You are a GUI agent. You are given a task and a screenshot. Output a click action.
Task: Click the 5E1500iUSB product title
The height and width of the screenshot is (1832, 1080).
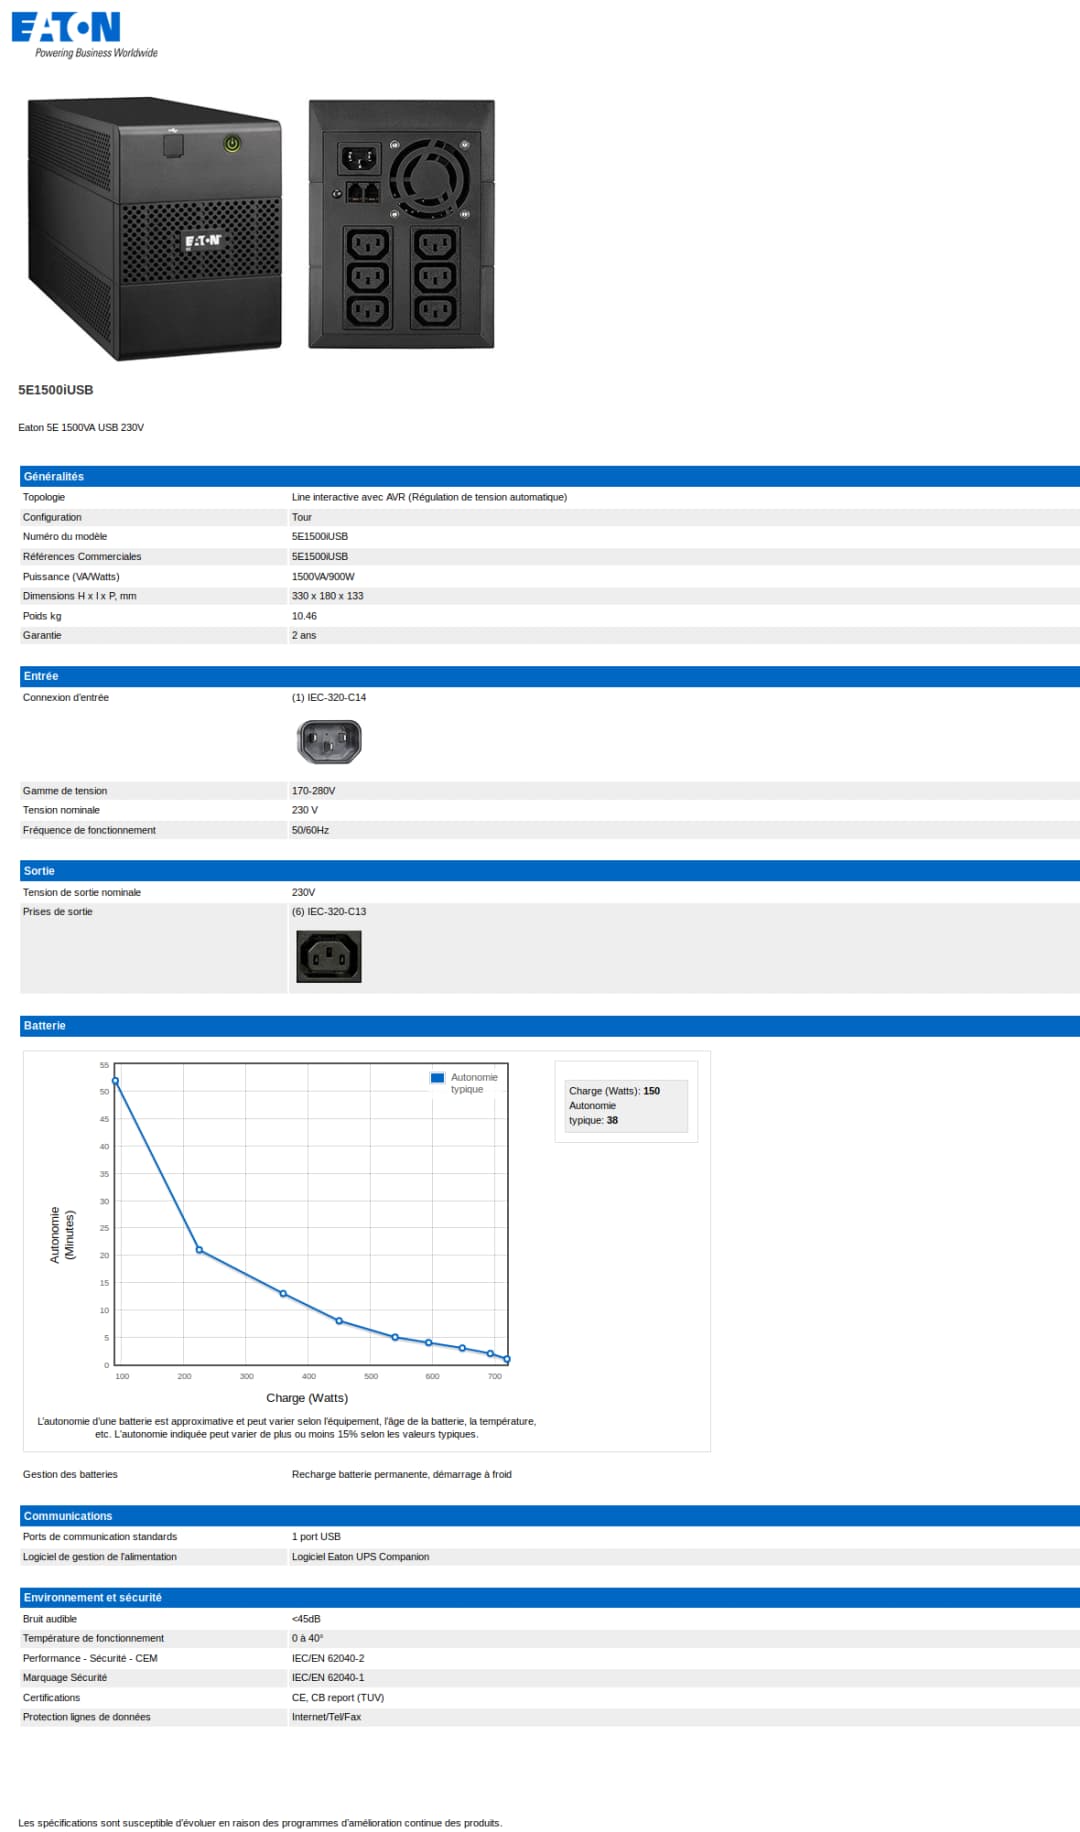click(56, 390)
